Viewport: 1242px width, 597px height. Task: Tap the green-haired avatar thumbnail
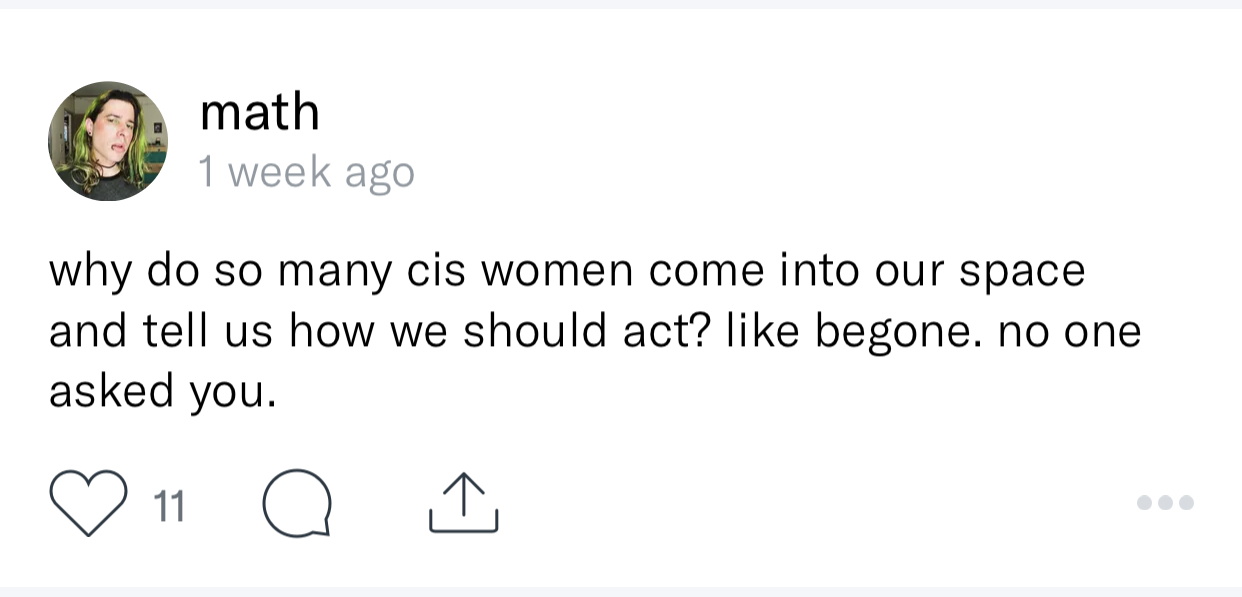[x=108, y=141]
